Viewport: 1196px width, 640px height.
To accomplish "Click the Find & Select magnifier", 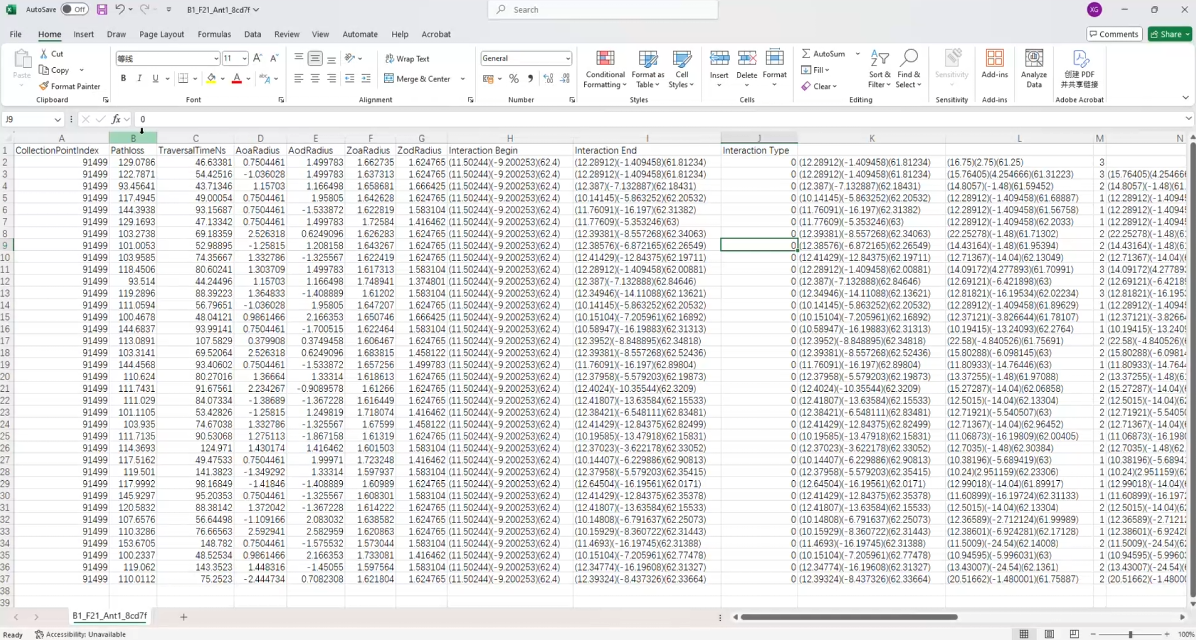I will point(908,59).
